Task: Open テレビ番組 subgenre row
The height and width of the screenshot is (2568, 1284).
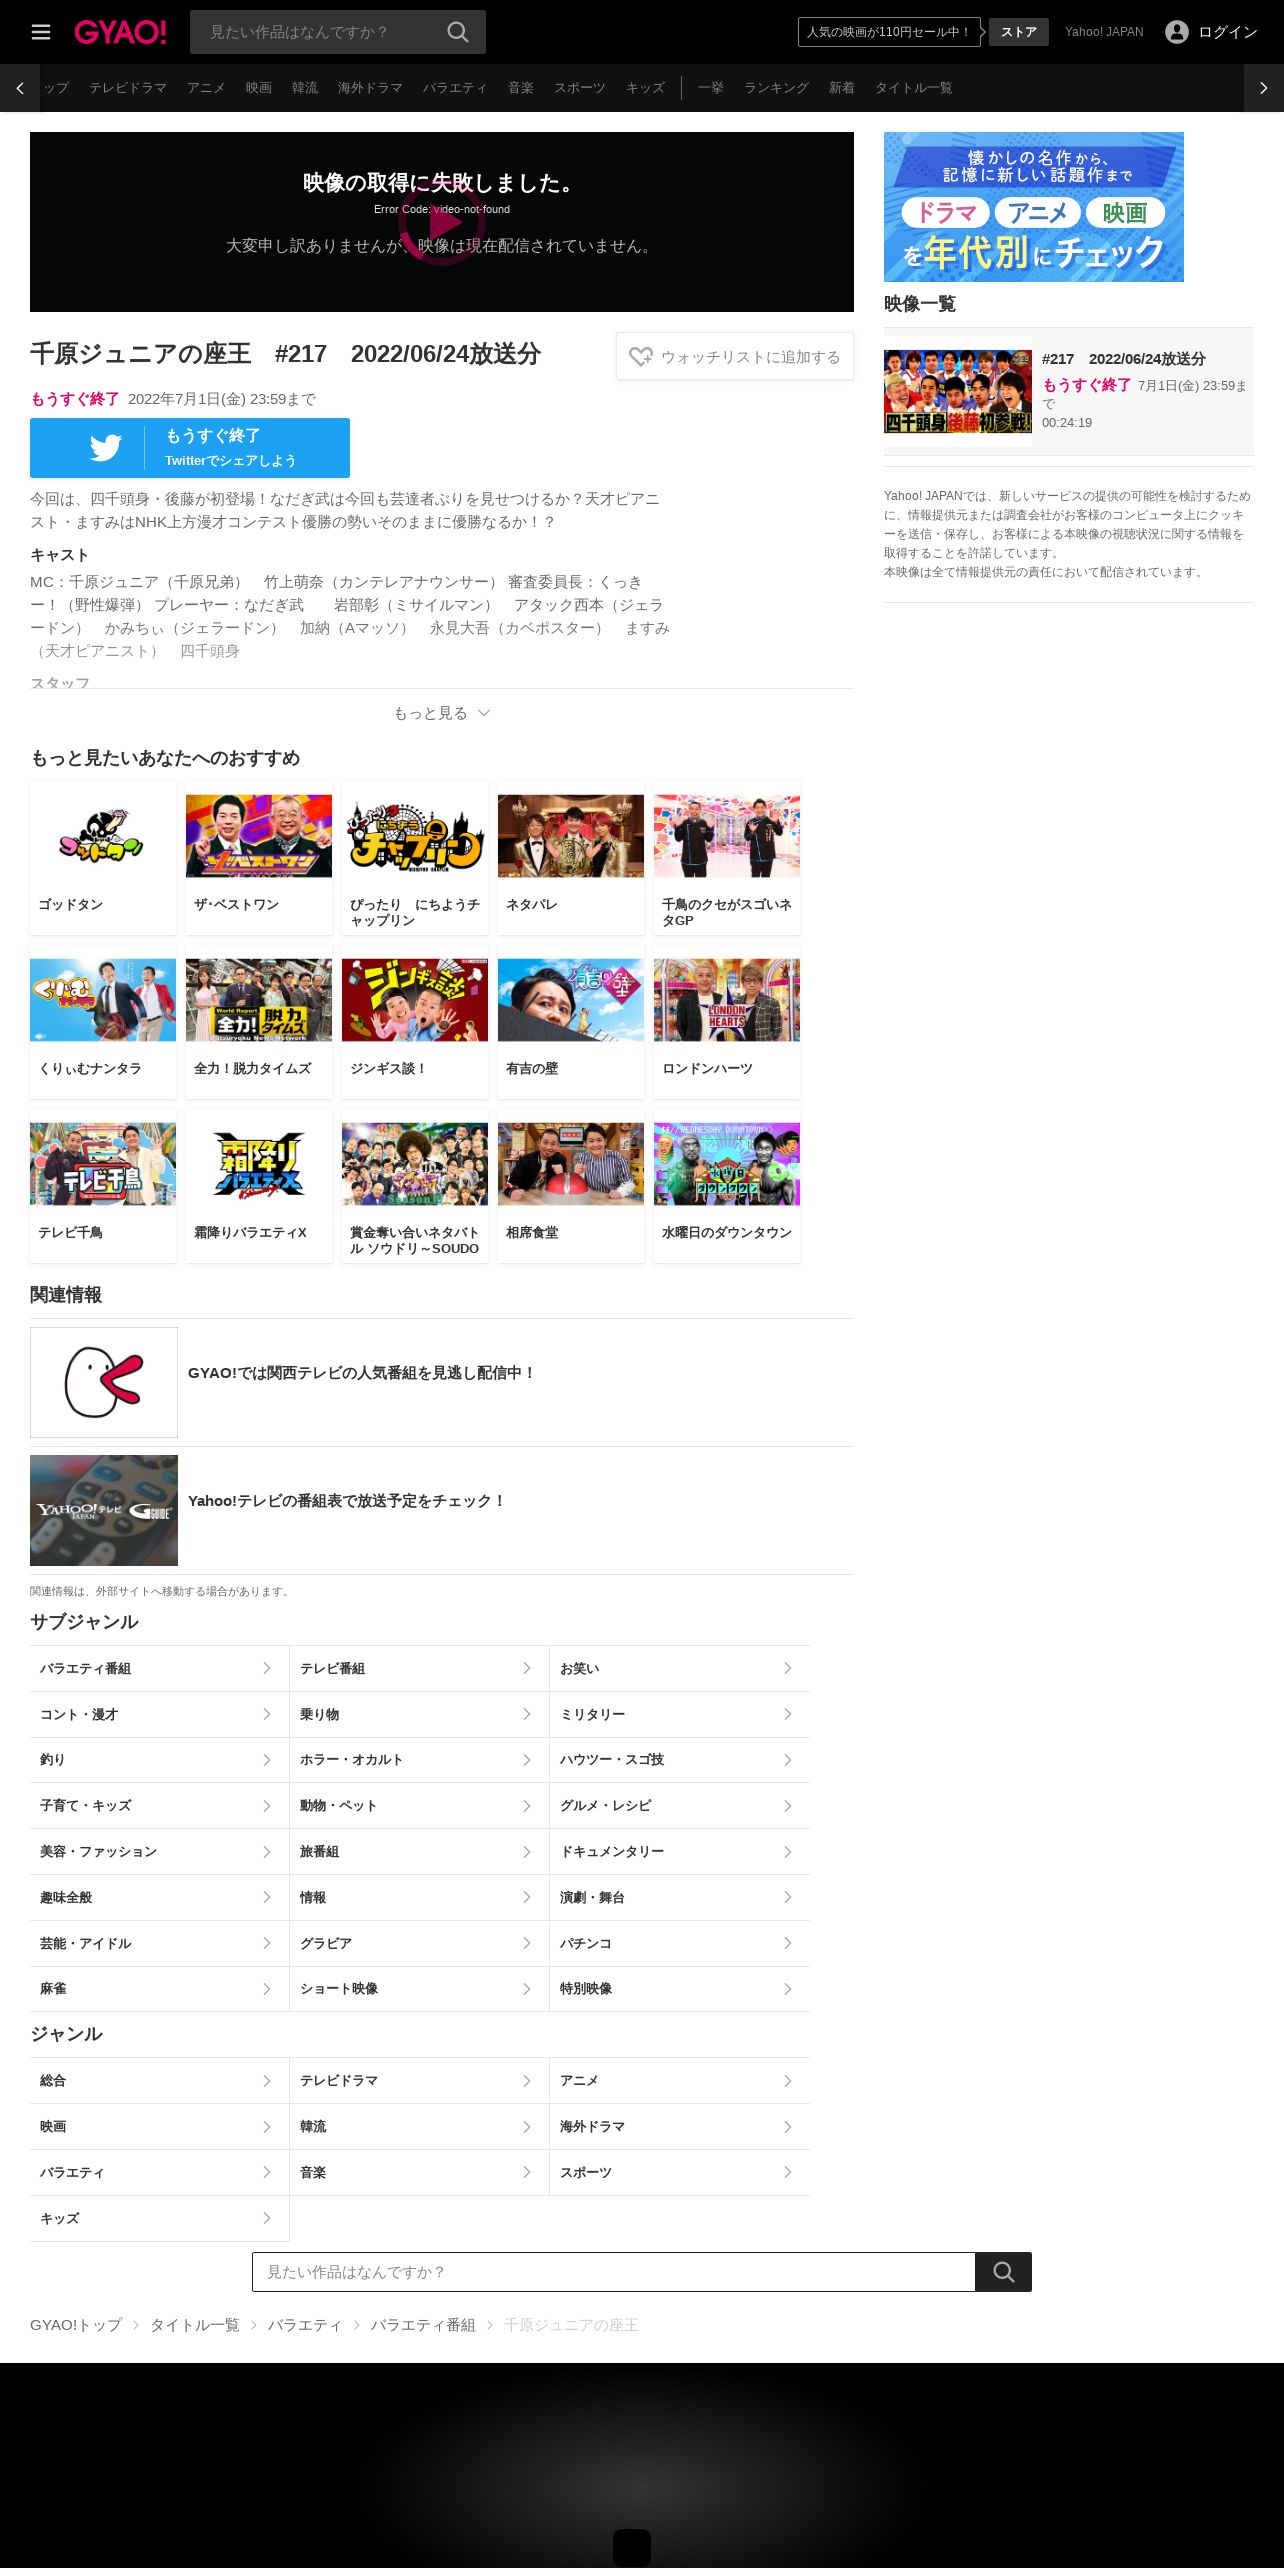Action: [419, 1668]
